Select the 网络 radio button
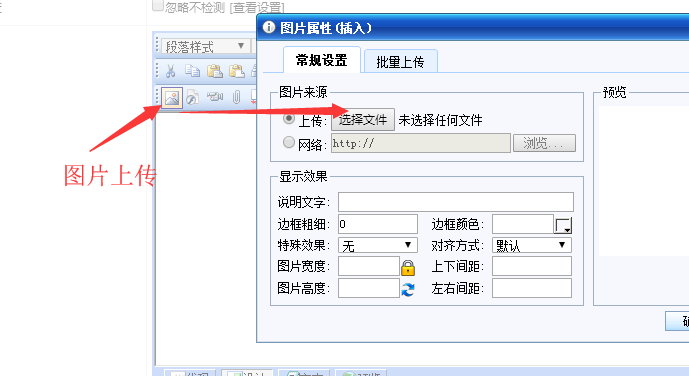The height and width of the screenshot is (376, 689). pos(289,142)
